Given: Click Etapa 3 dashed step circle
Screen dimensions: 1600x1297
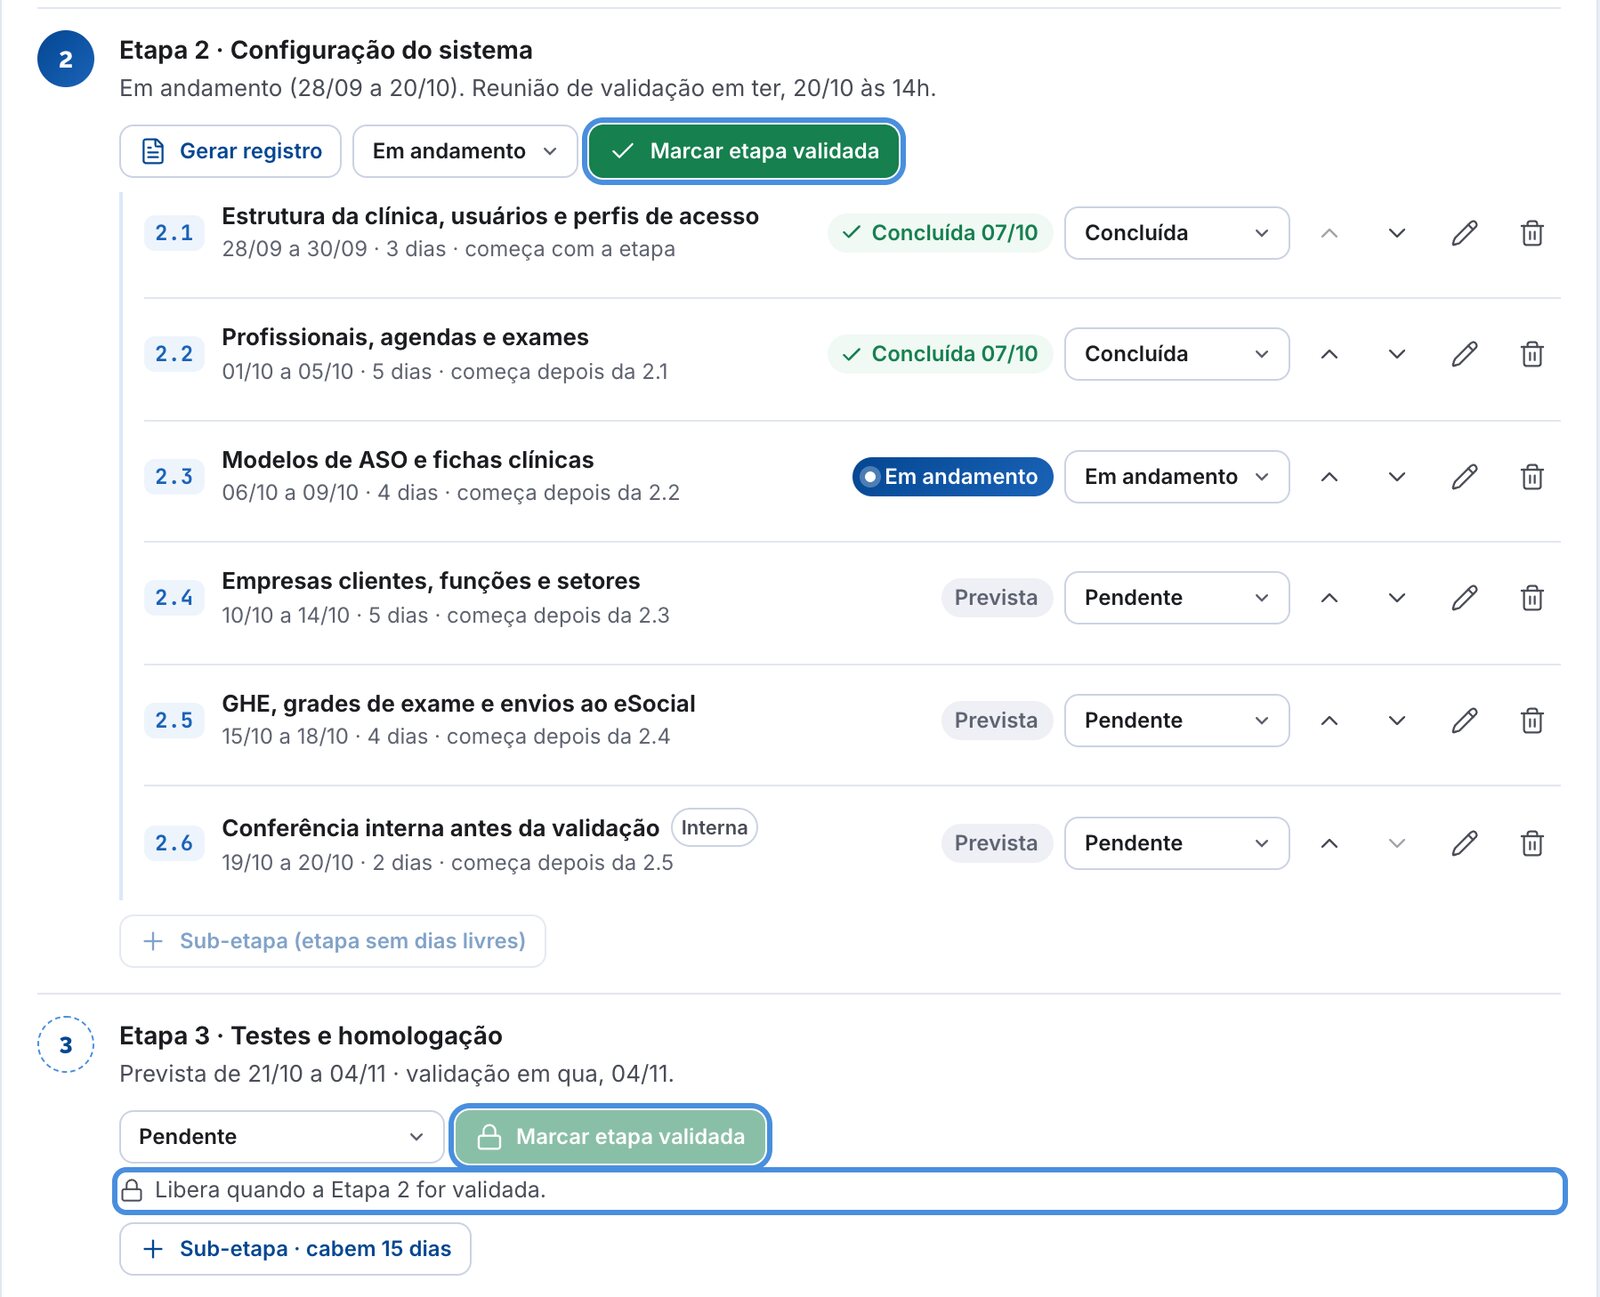Looking at the screenshot, I should [66, 1045].
